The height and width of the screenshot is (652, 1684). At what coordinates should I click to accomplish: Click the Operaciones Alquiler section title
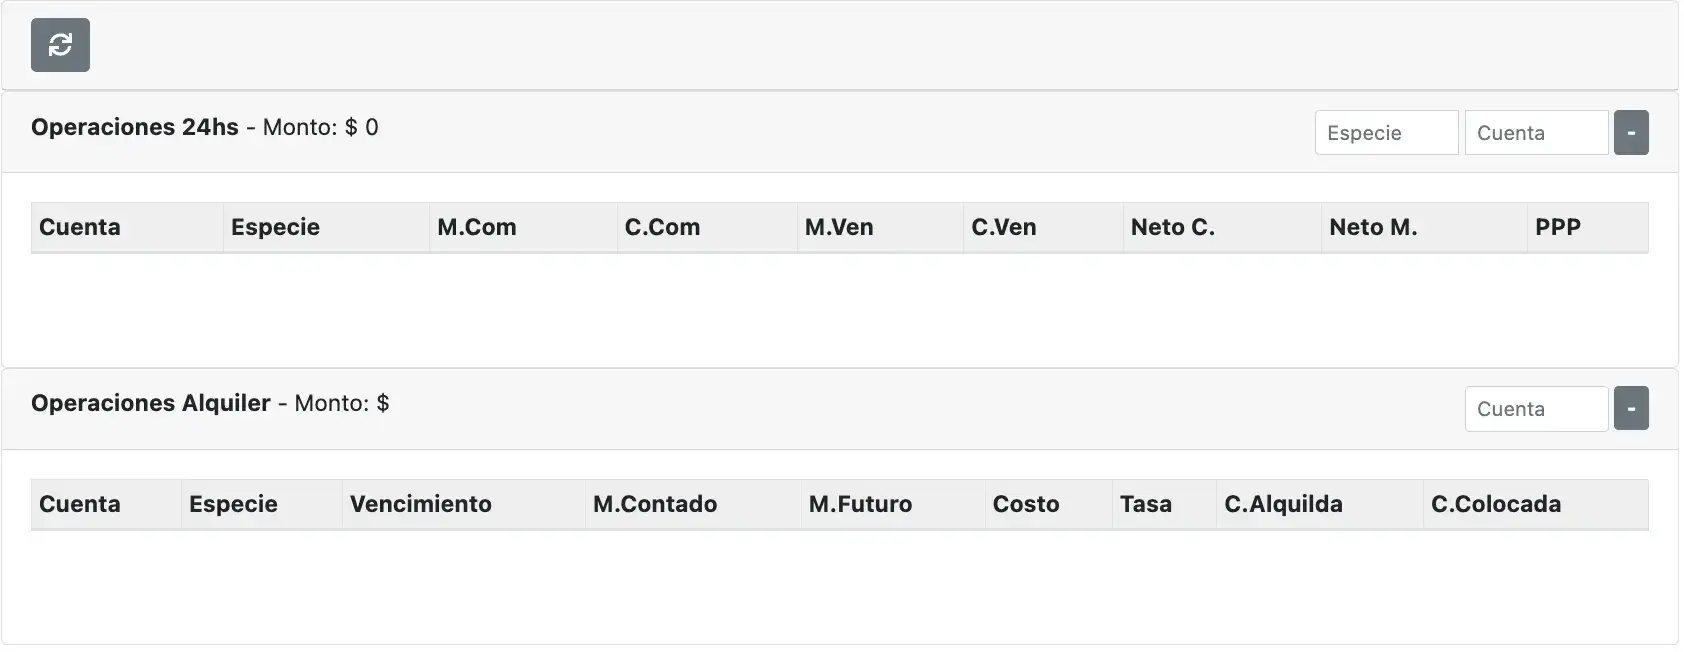151,403
